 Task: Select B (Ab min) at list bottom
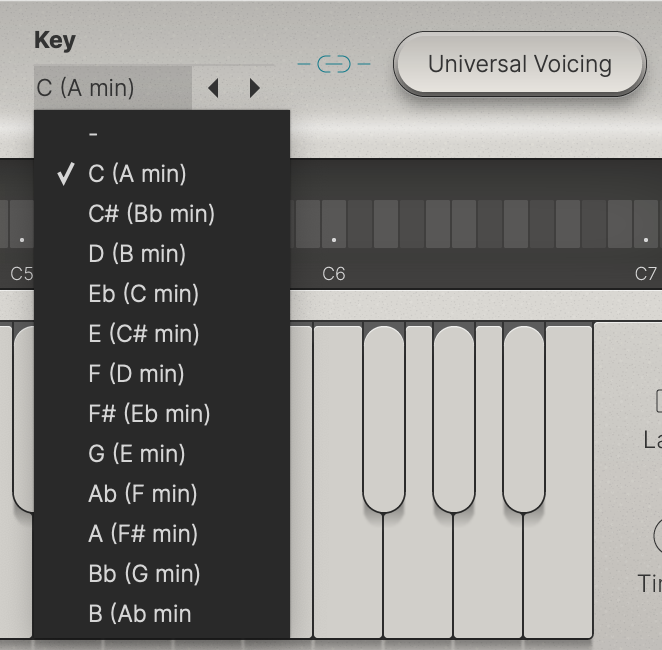(x=139, y=614)
